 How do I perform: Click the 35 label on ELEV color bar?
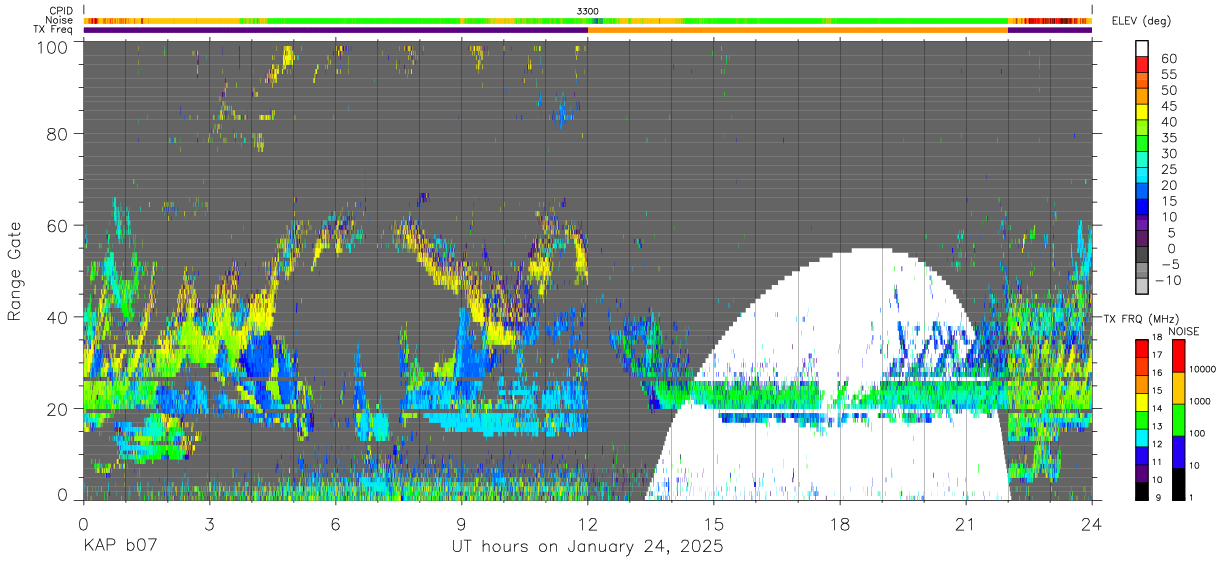coord(1167,138)
